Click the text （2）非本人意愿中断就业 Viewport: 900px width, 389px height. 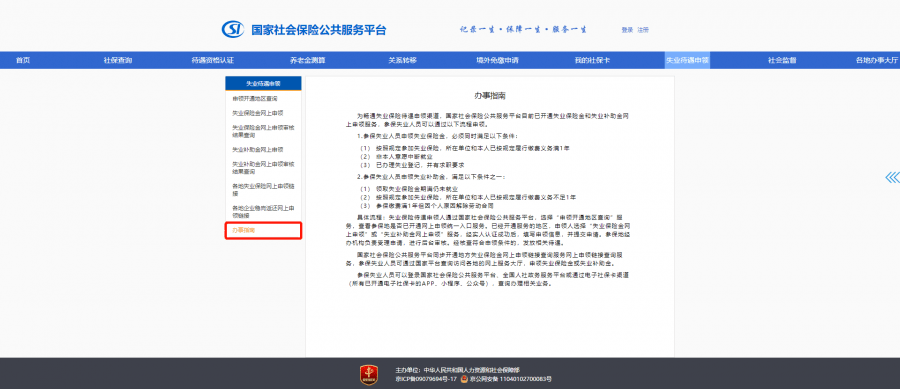[x=397, y=156]
